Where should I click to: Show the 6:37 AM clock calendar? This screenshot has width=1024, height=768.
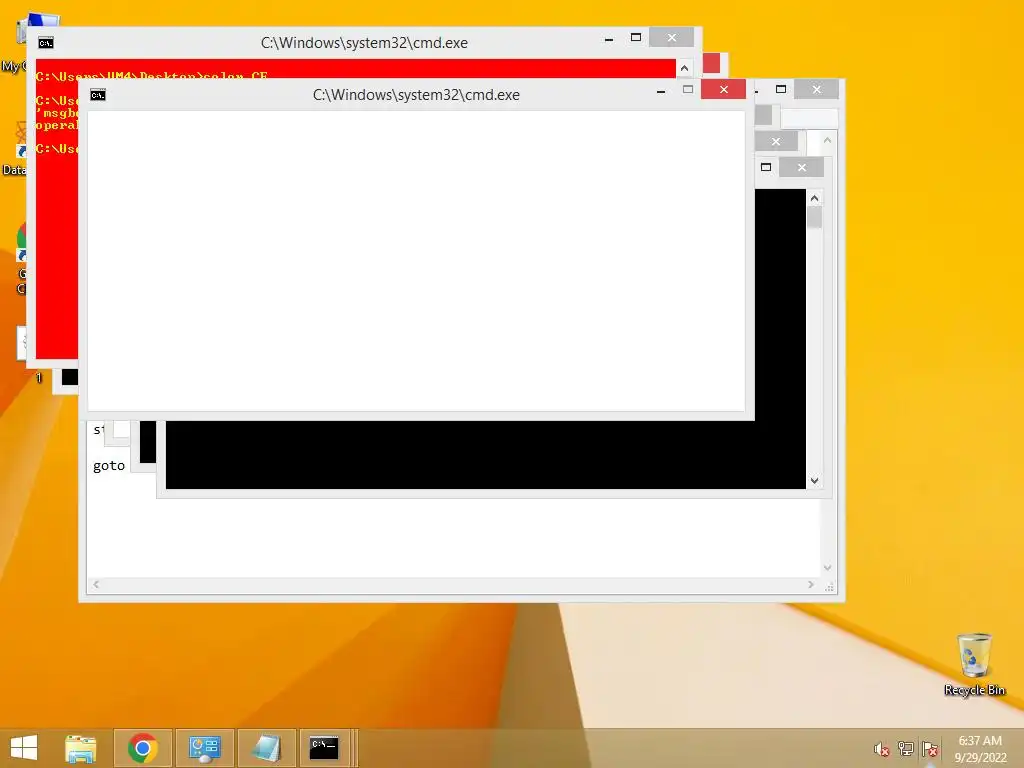pyautogui.click(x=980, y=749)
